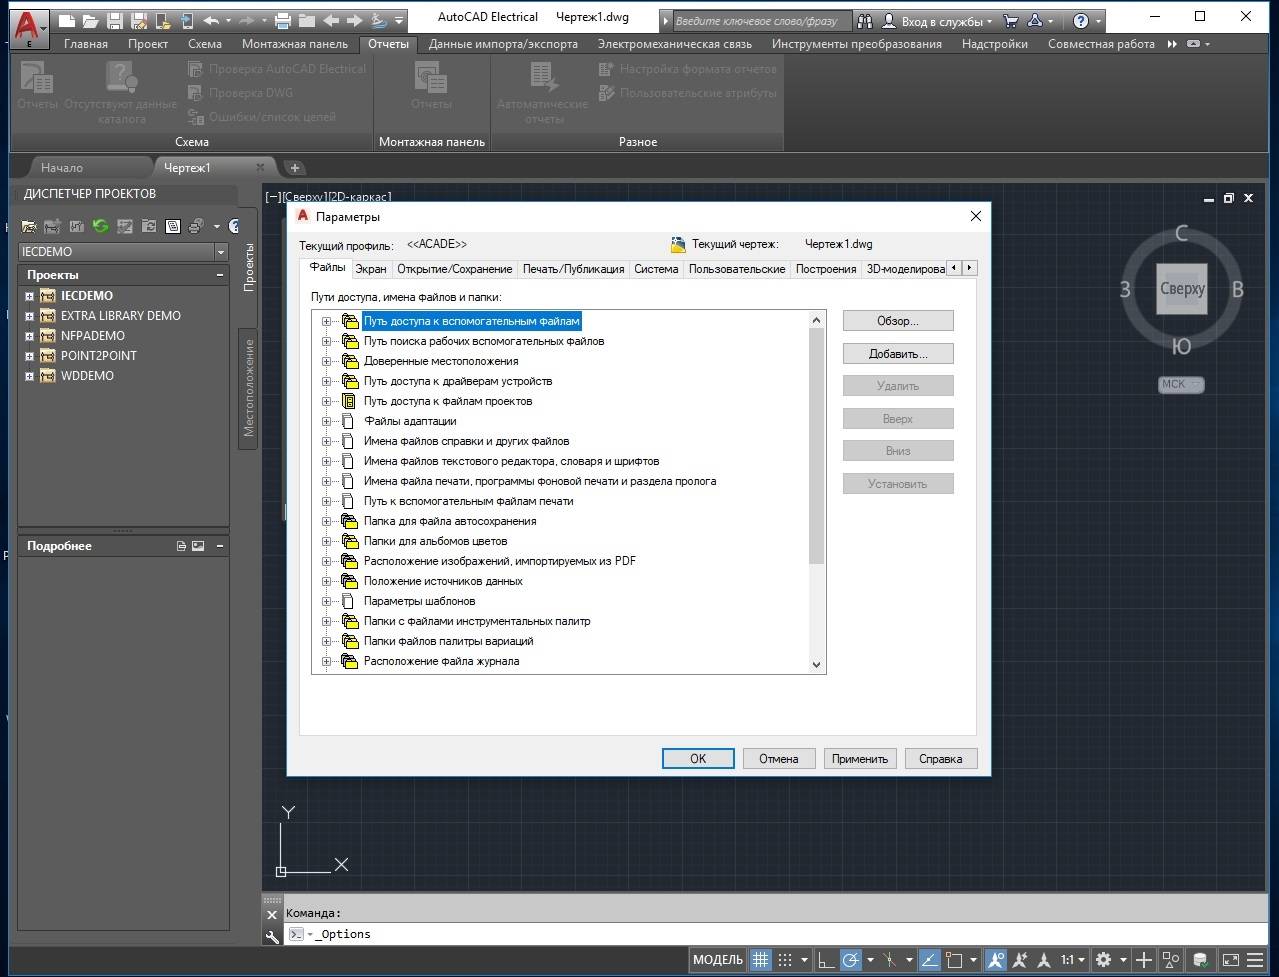Image resolution: width=1279 pixels, height=977 pixels.
Task: Click OK in the Параметры dialog
Action: (x=698, y=759)
